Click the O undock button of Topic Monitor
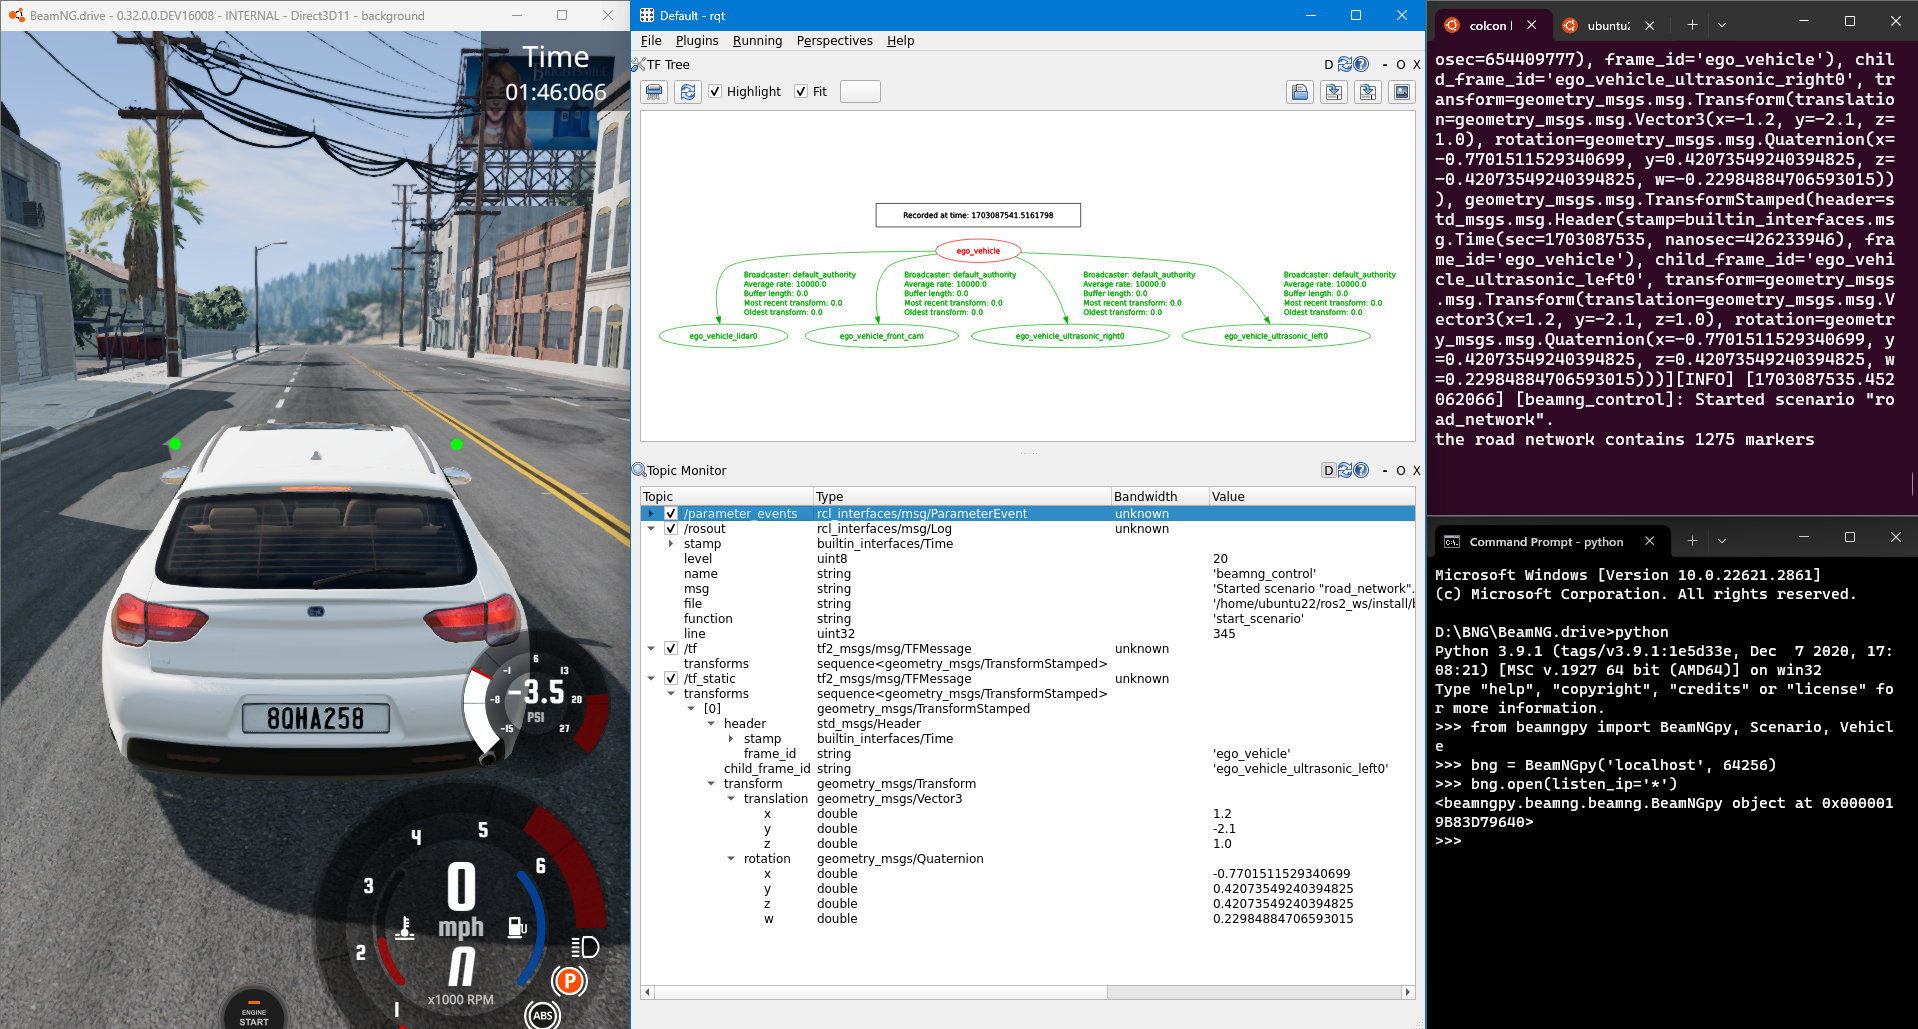 click(1401, 471)
